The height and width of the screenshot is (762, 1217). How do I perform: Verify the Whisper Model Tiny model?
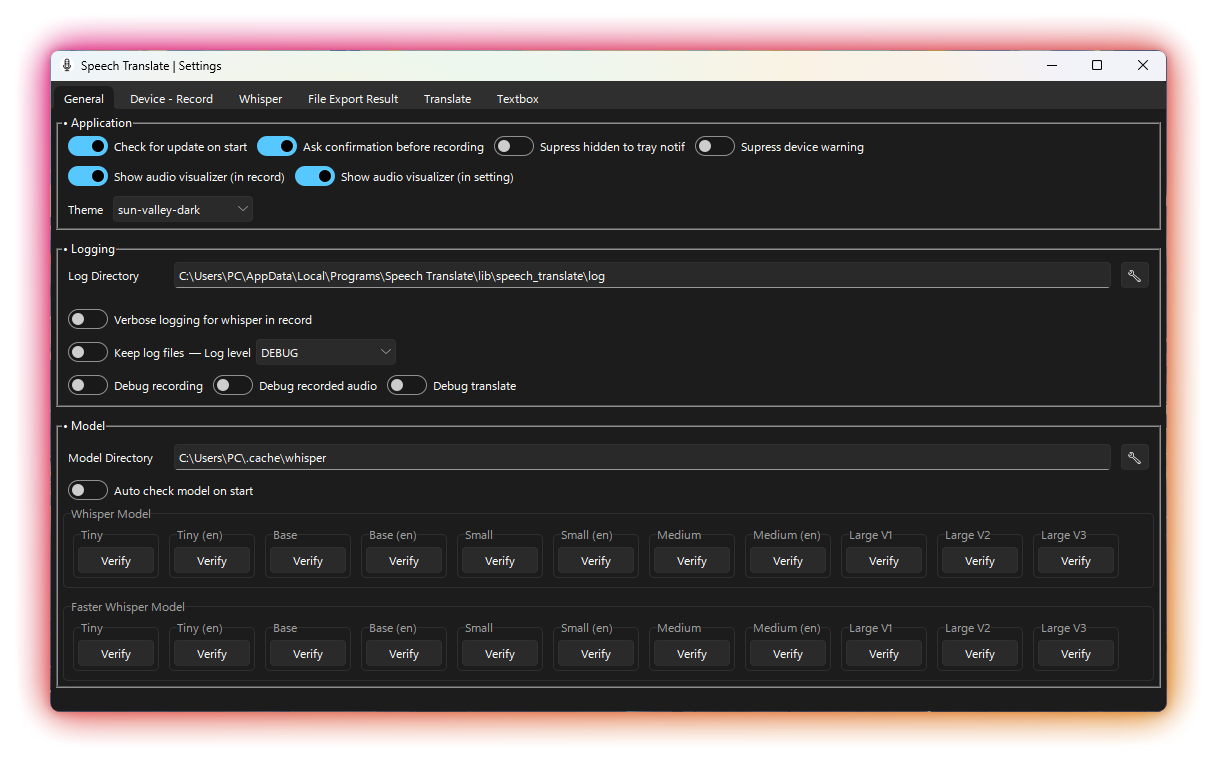coord(116,561)
